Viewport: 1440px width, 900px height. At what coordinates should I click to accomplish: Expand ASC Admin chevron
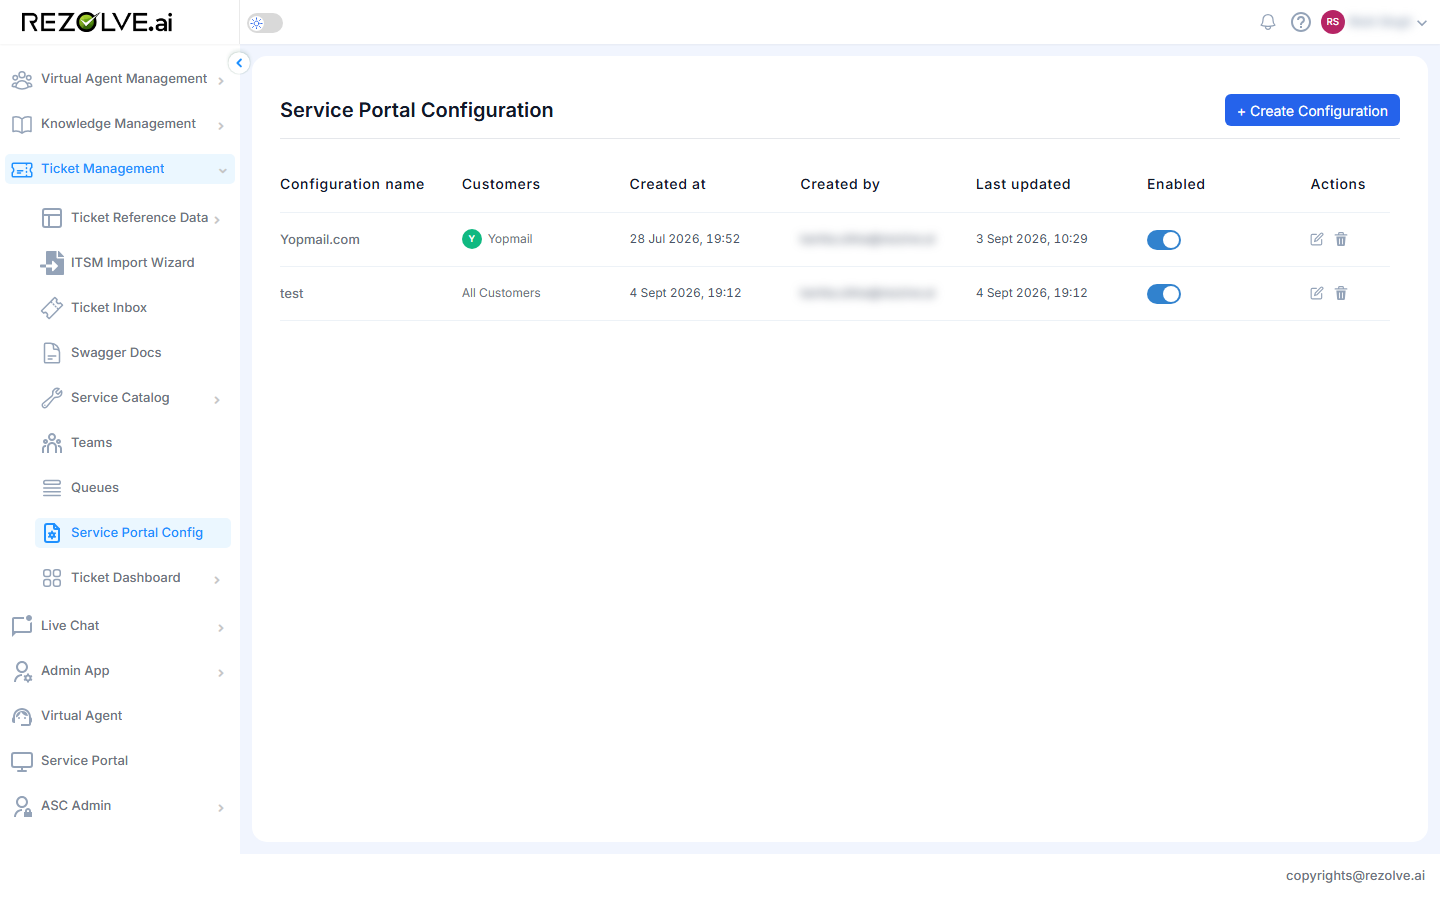pyautogui.click(x=221, y=808)
